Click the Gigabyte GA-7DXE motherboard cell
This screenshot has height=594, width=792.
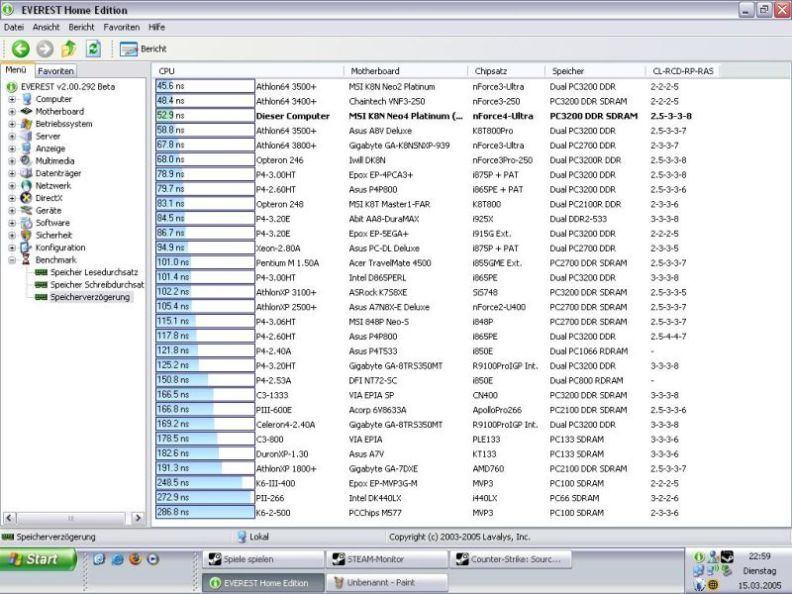[x=383, y=469]
